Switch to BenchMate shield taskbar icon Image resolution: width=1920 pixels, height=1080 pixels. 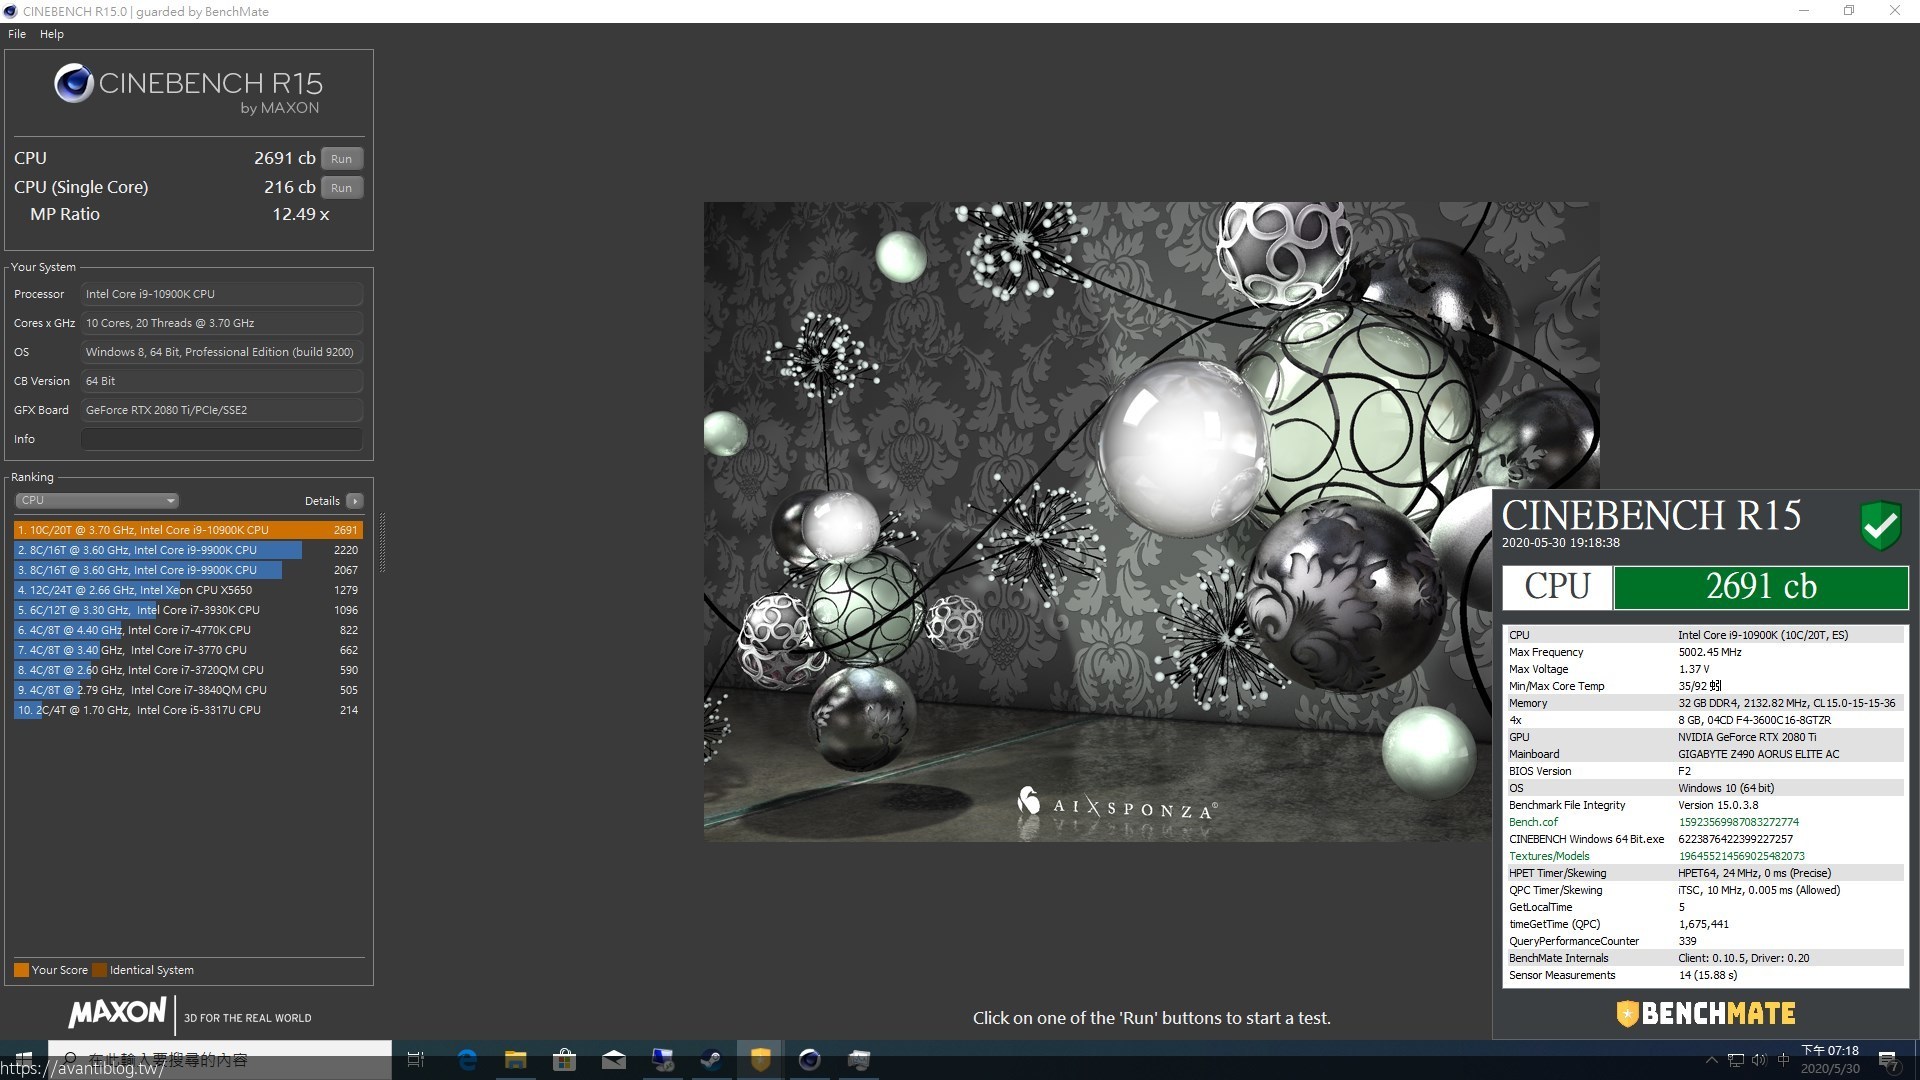click(761, 1060)
